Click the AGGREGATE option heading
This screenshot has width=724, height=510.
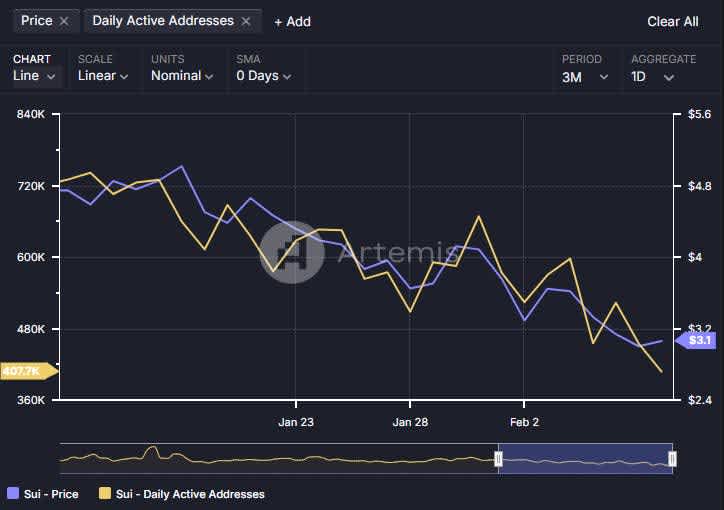click(664, 59)
